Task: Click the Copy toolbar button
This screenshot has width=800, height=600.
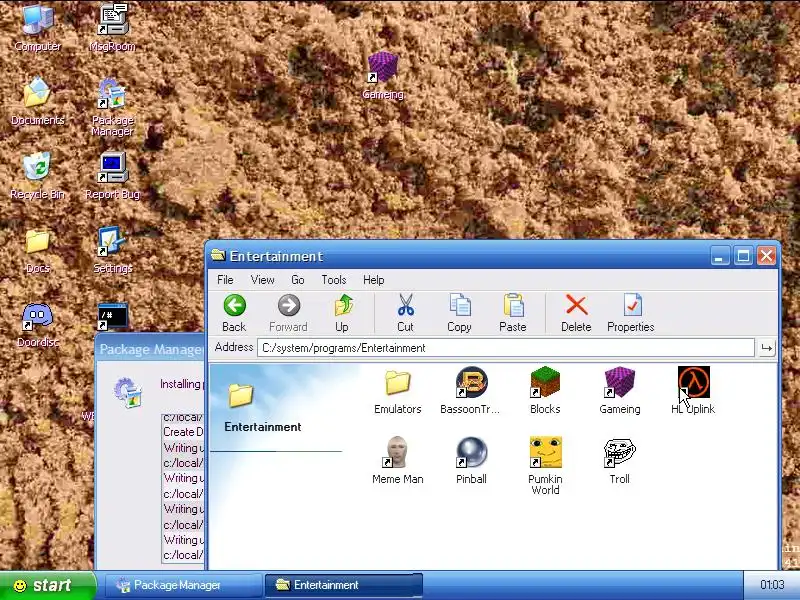Action: pyautogui.click(x=459, y=313)
